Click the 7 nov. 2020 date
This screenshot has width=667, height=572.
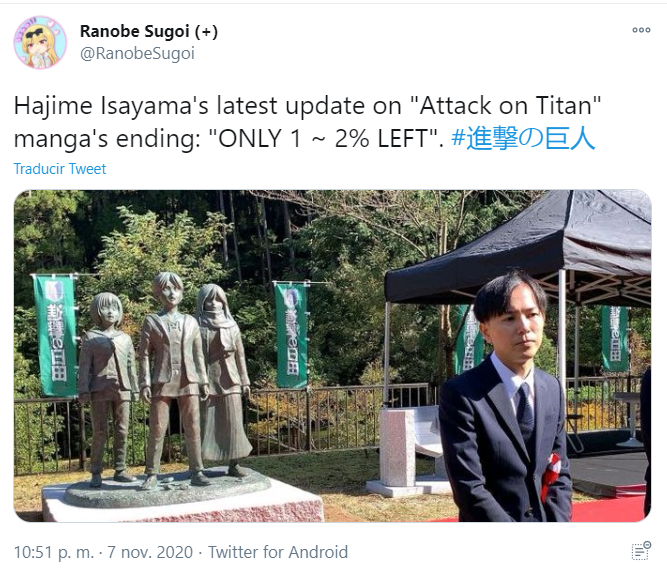150,552
